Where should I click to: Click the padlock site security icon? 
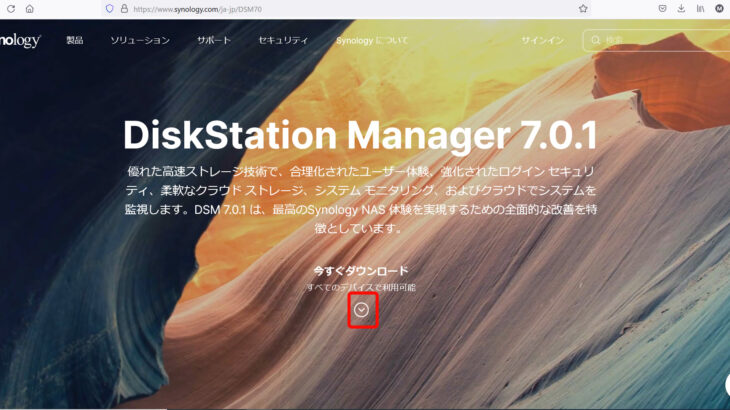tap(123, 8)
